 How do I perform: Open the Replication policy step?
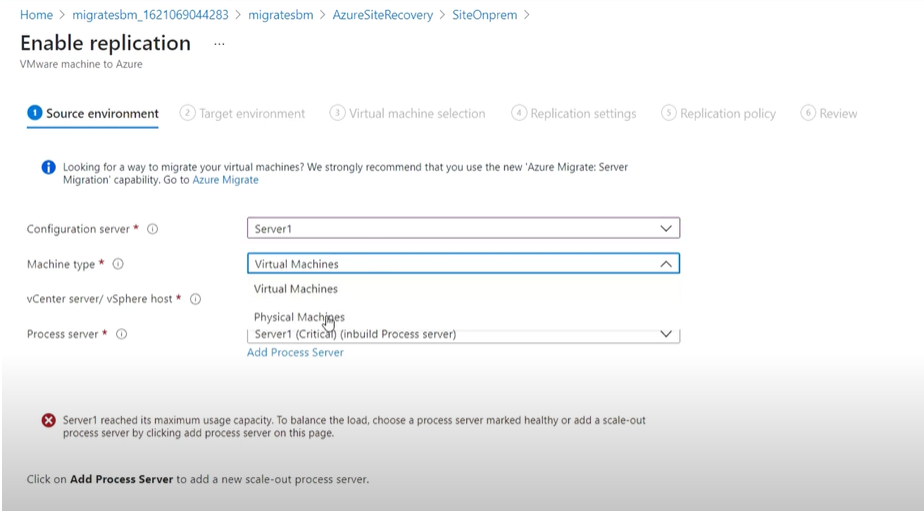(718, 113)
